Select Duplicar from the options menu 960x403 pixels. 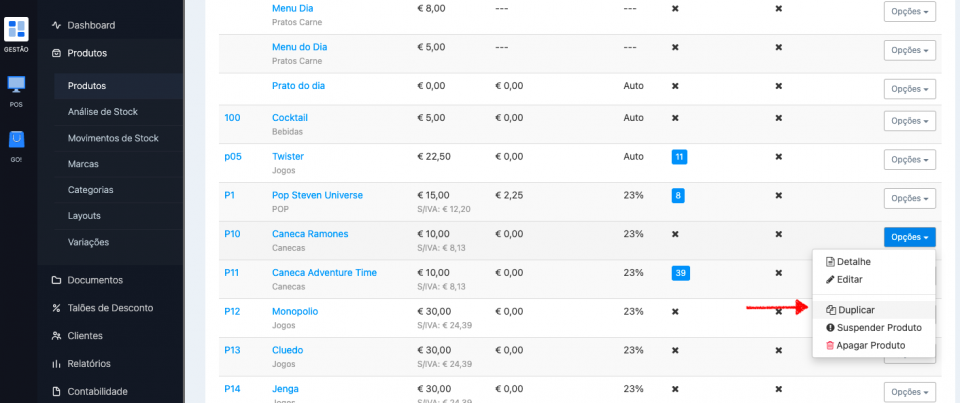(x=856, y=310)
